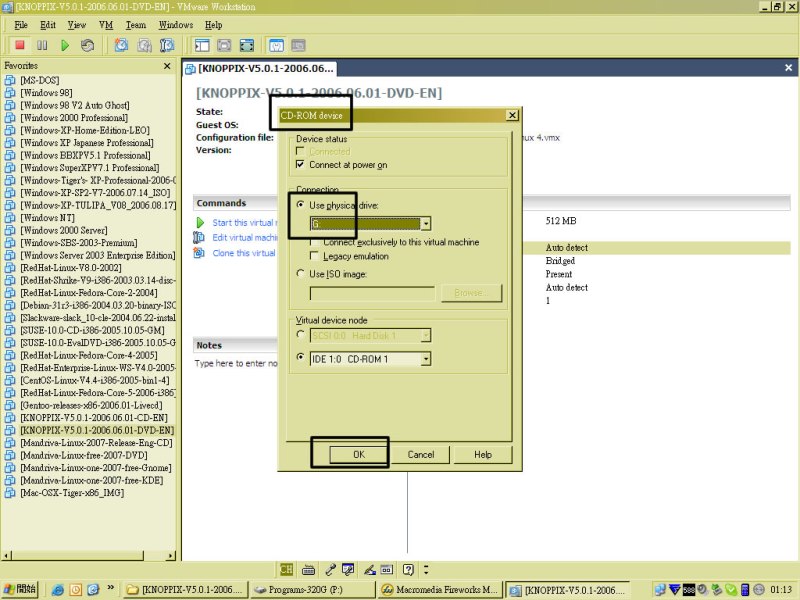Click the icon beside Edit virtual machine settings
Image resolution: width=800 pixels, height=600 pixels.
point(198,238)
